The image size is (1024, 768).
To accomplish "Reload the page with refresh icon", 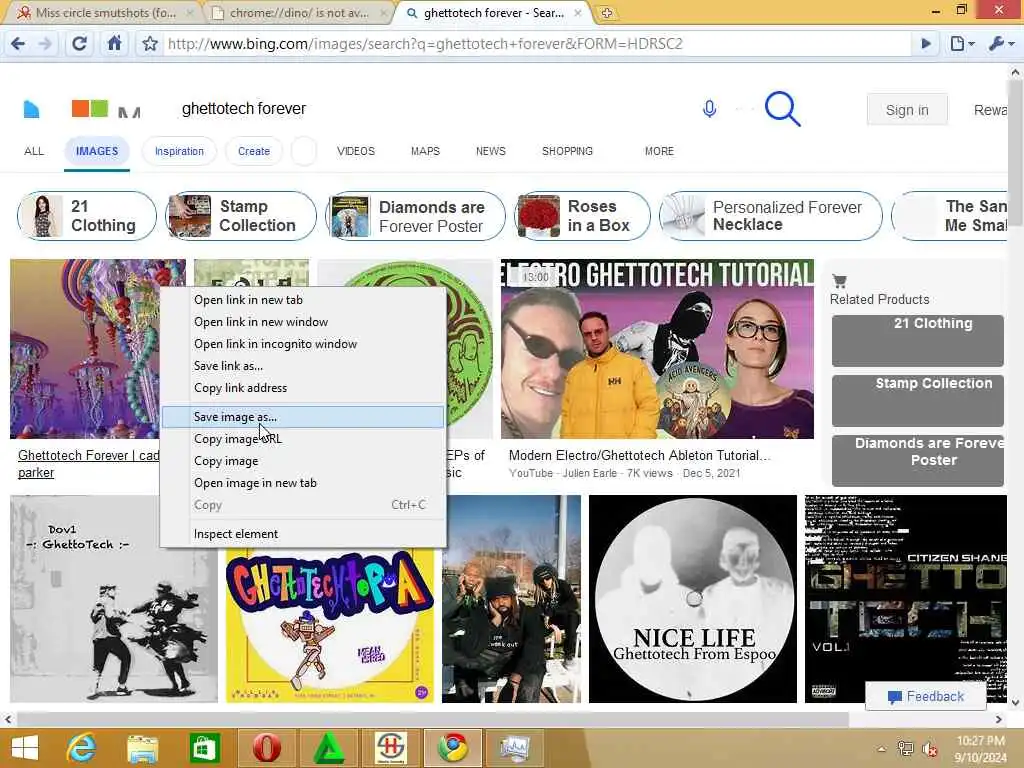I will [80, 44].
